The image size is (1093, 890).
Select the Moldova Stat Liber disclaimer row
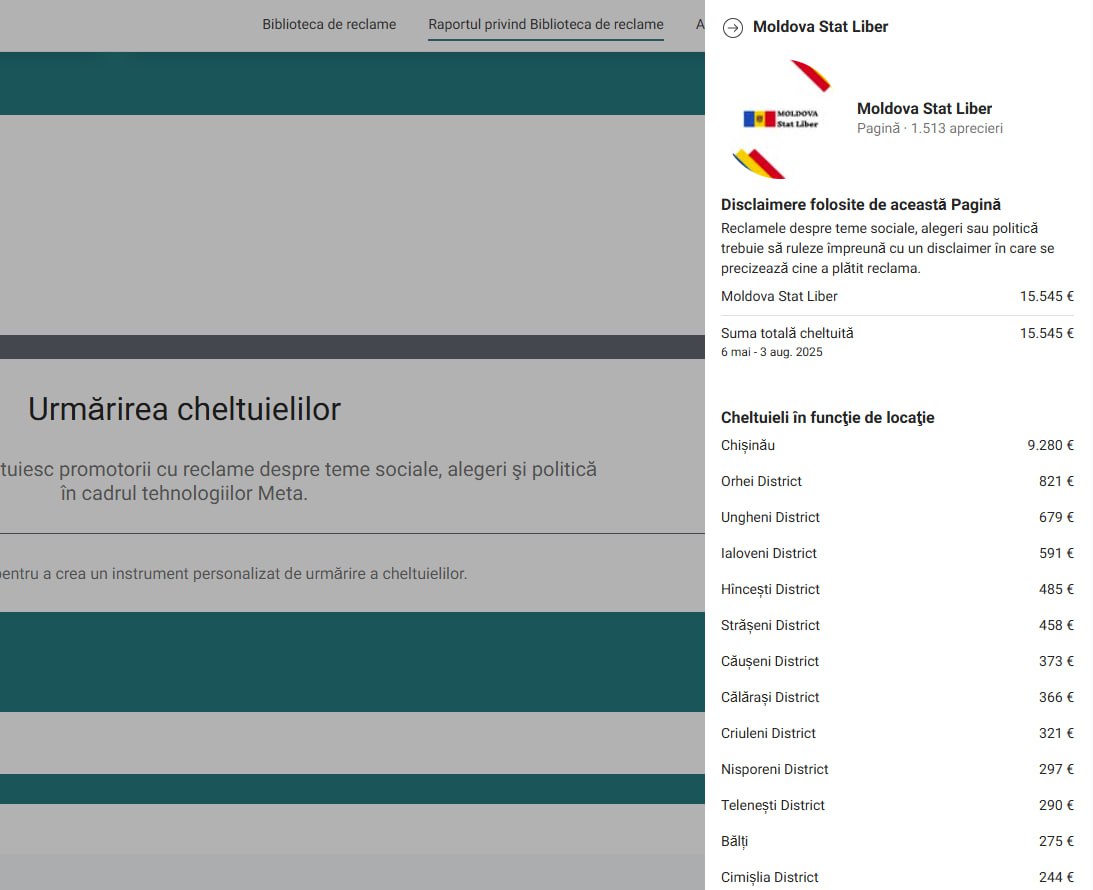897,296
